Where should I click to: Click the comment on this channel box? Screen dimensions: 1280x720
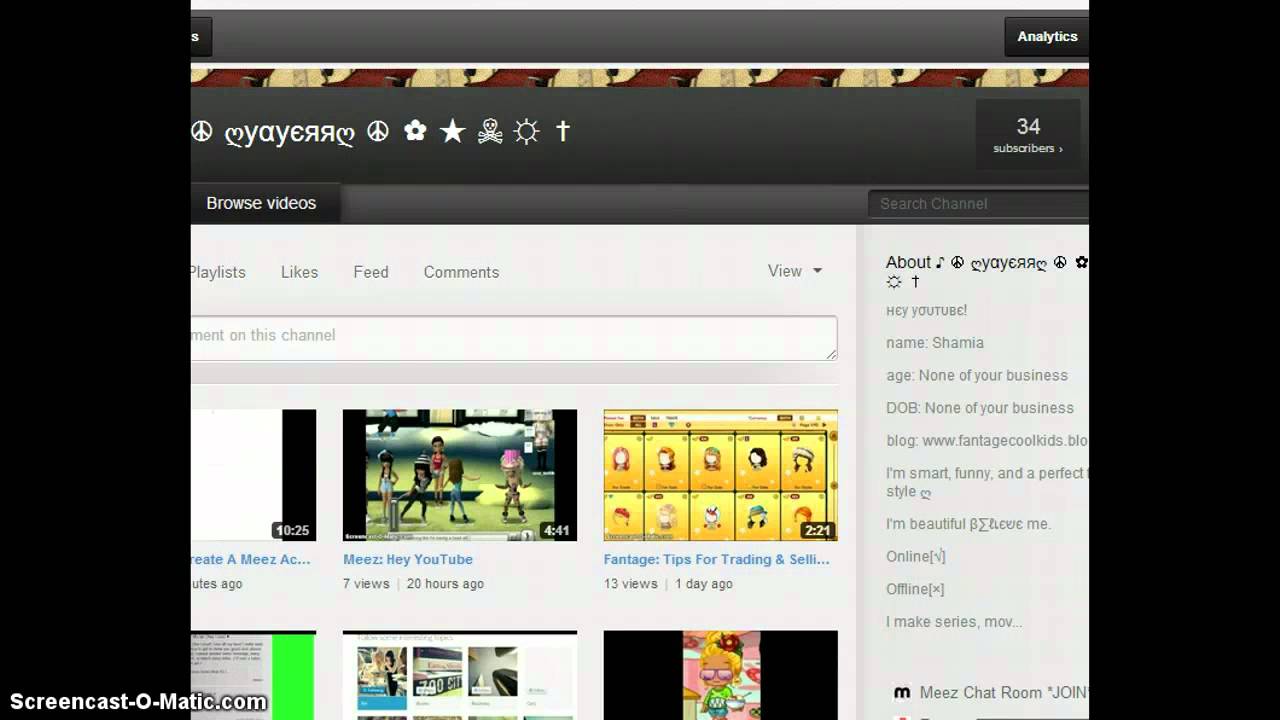tap(514, 337)
